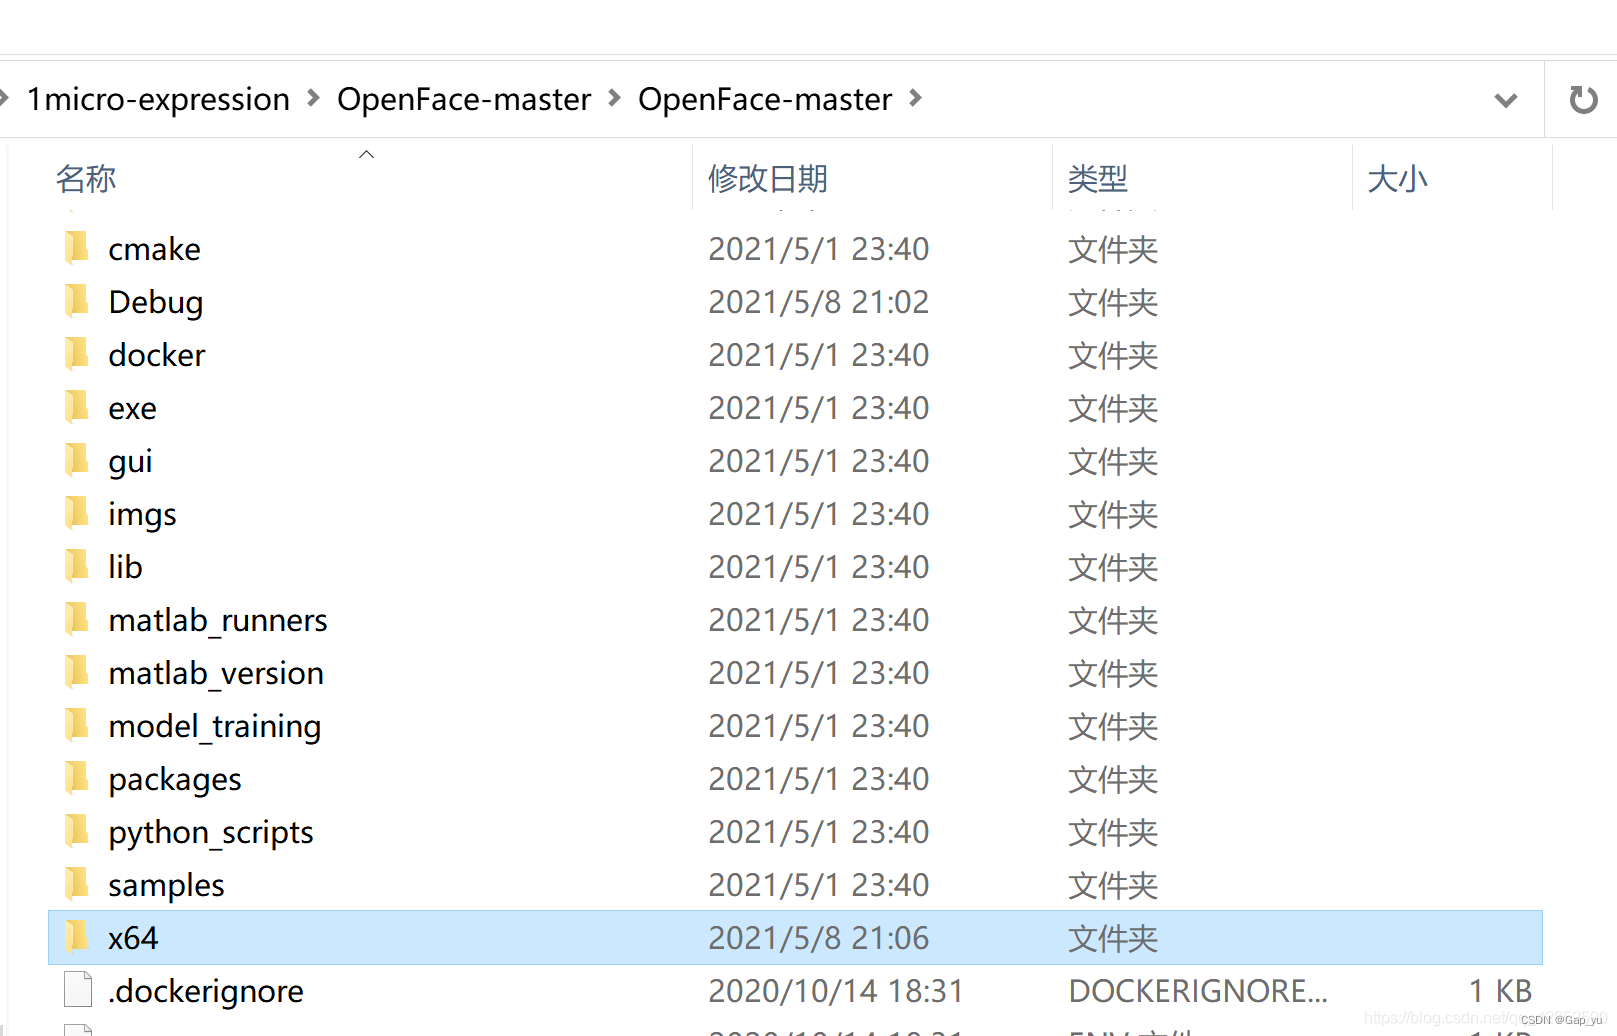Viewport: 1617px width, 1036px height.
Task: Expand the chevron after last OpenFace-master breadcrumb
Action: coord(915,98)
